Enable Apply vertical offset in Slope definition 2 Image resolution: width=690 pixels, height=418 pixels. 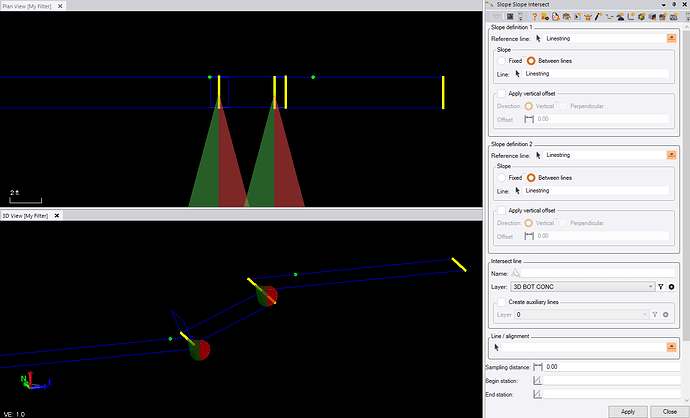click(501, 210)
